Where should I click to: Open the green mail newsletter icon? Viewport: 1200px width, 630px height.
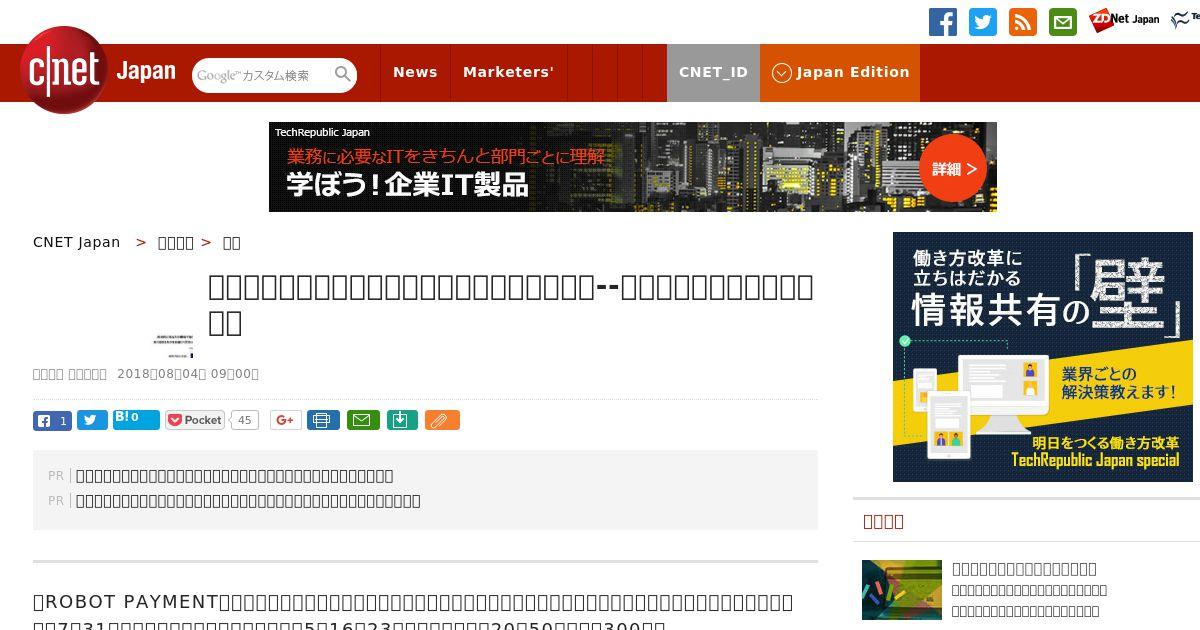1063,22
